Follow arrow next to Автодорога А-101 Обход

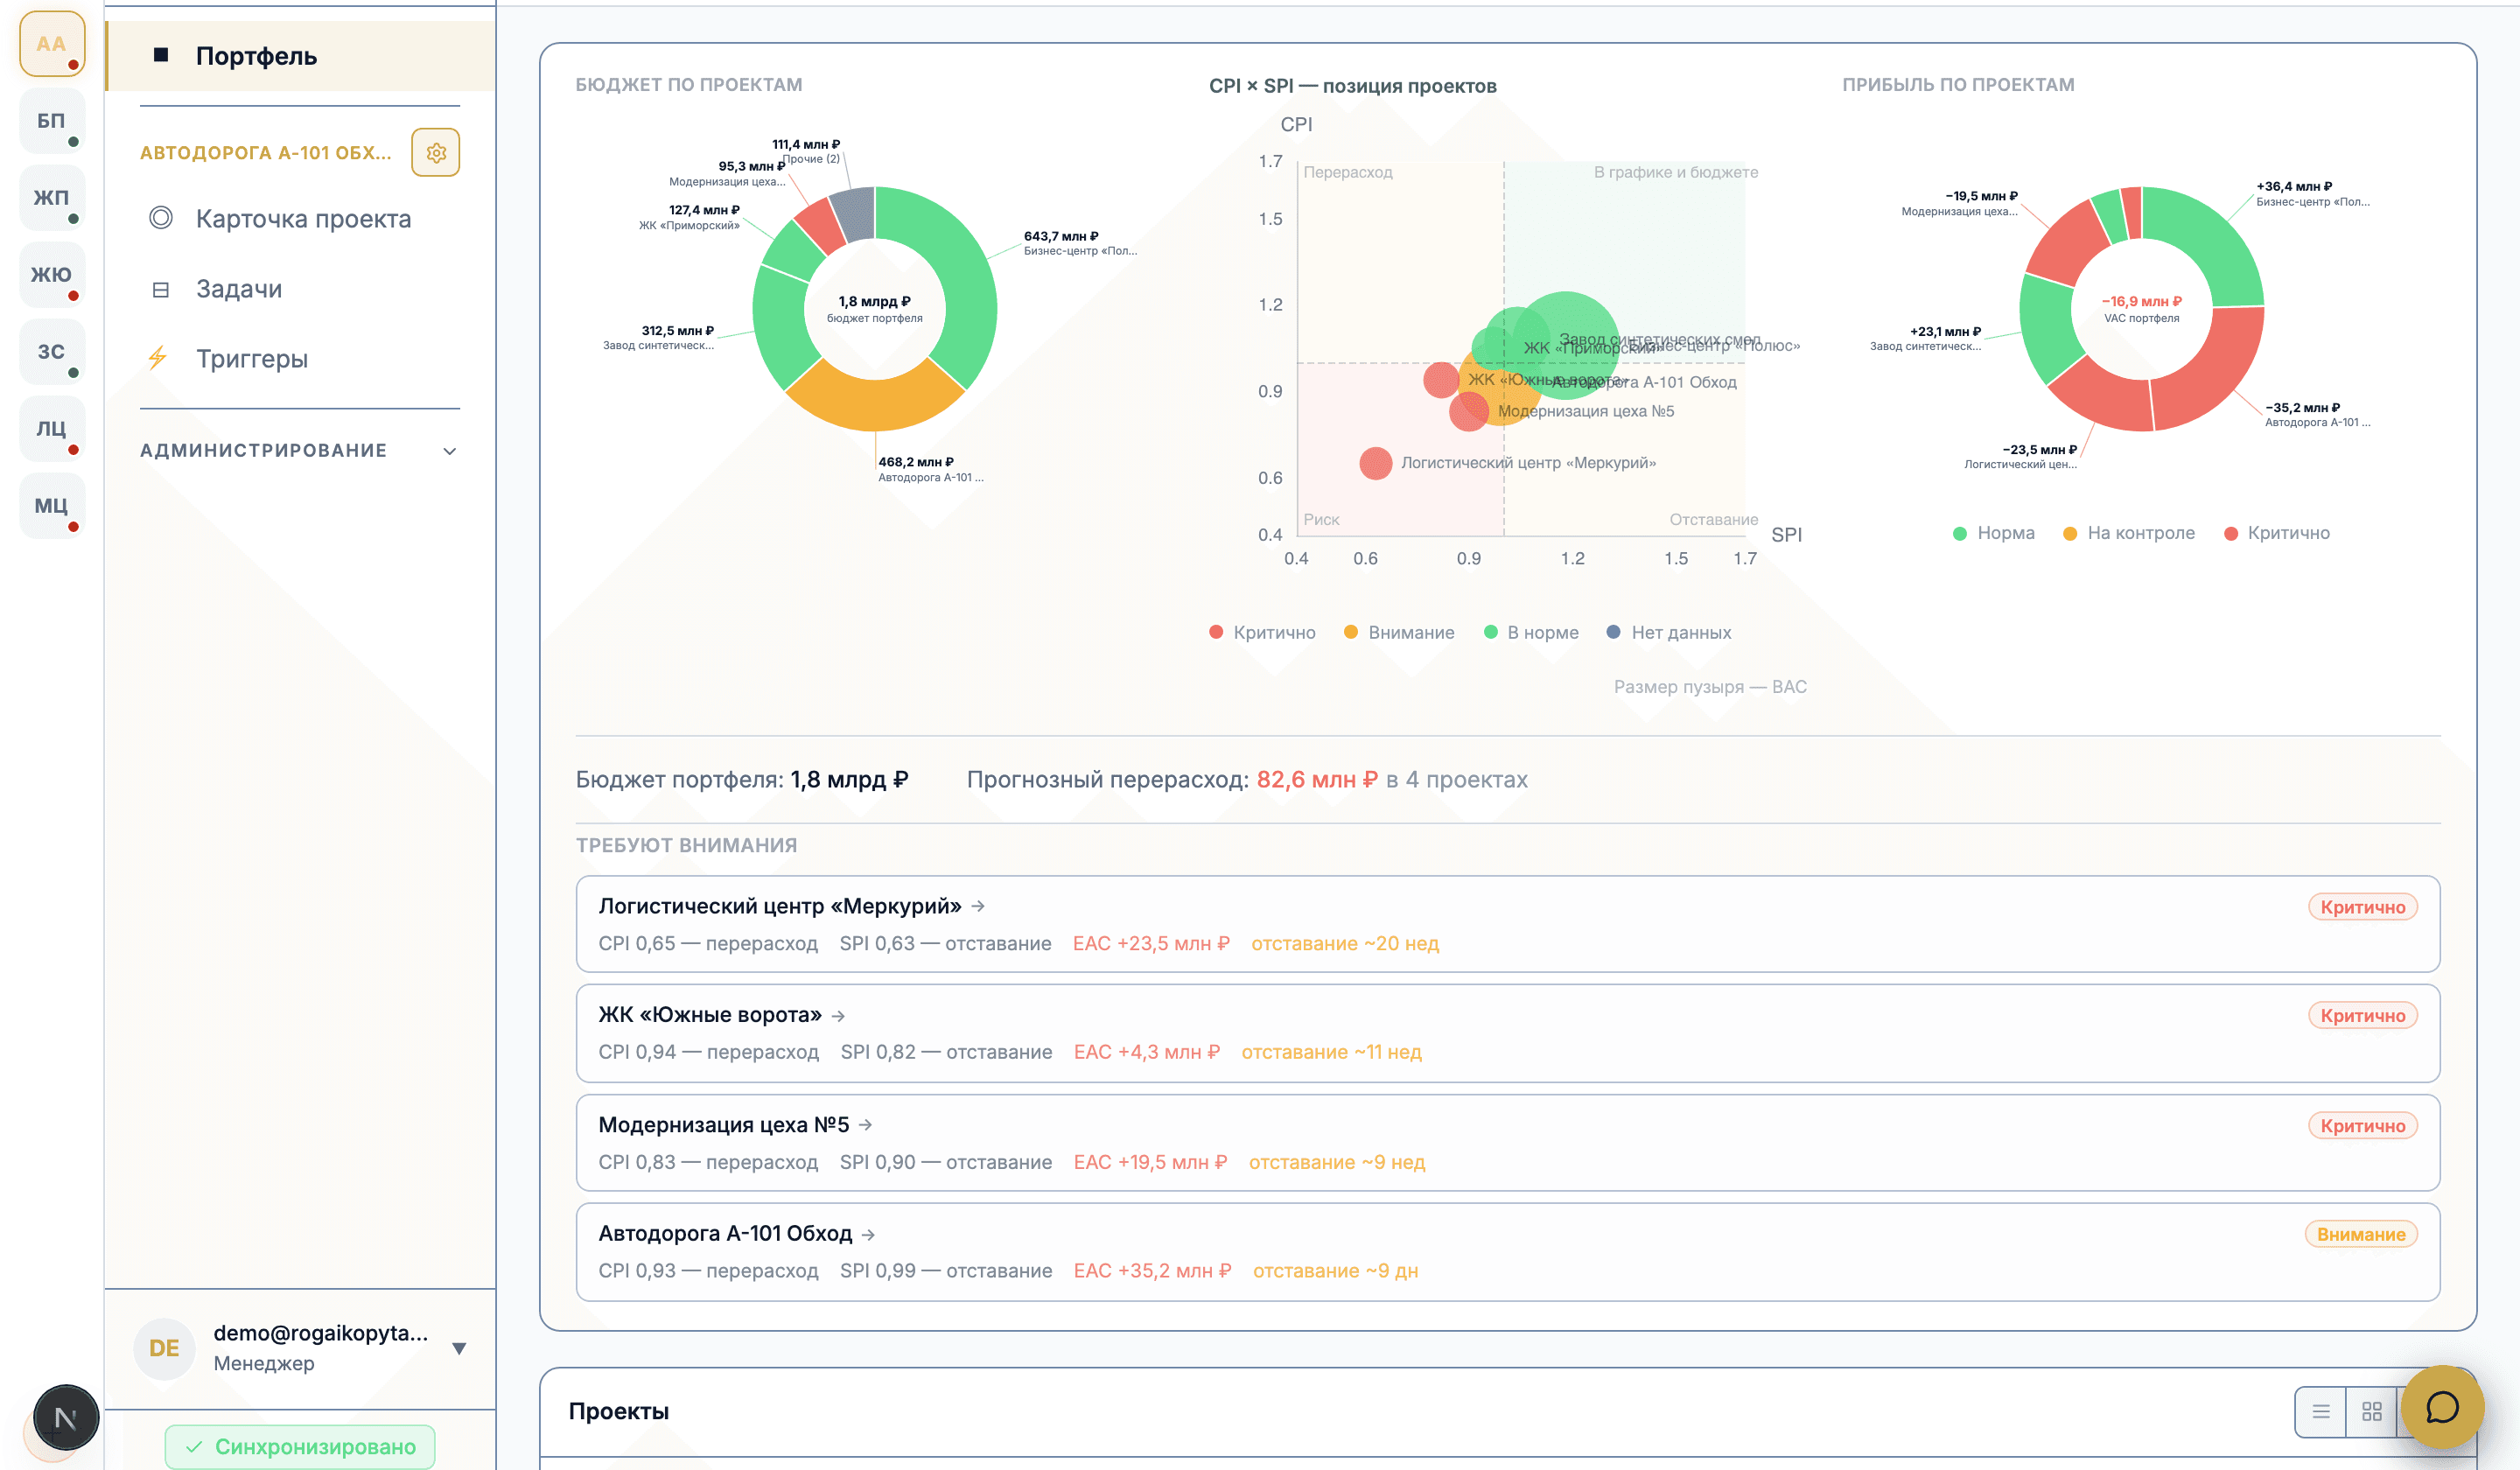(x=868, y=1235)
